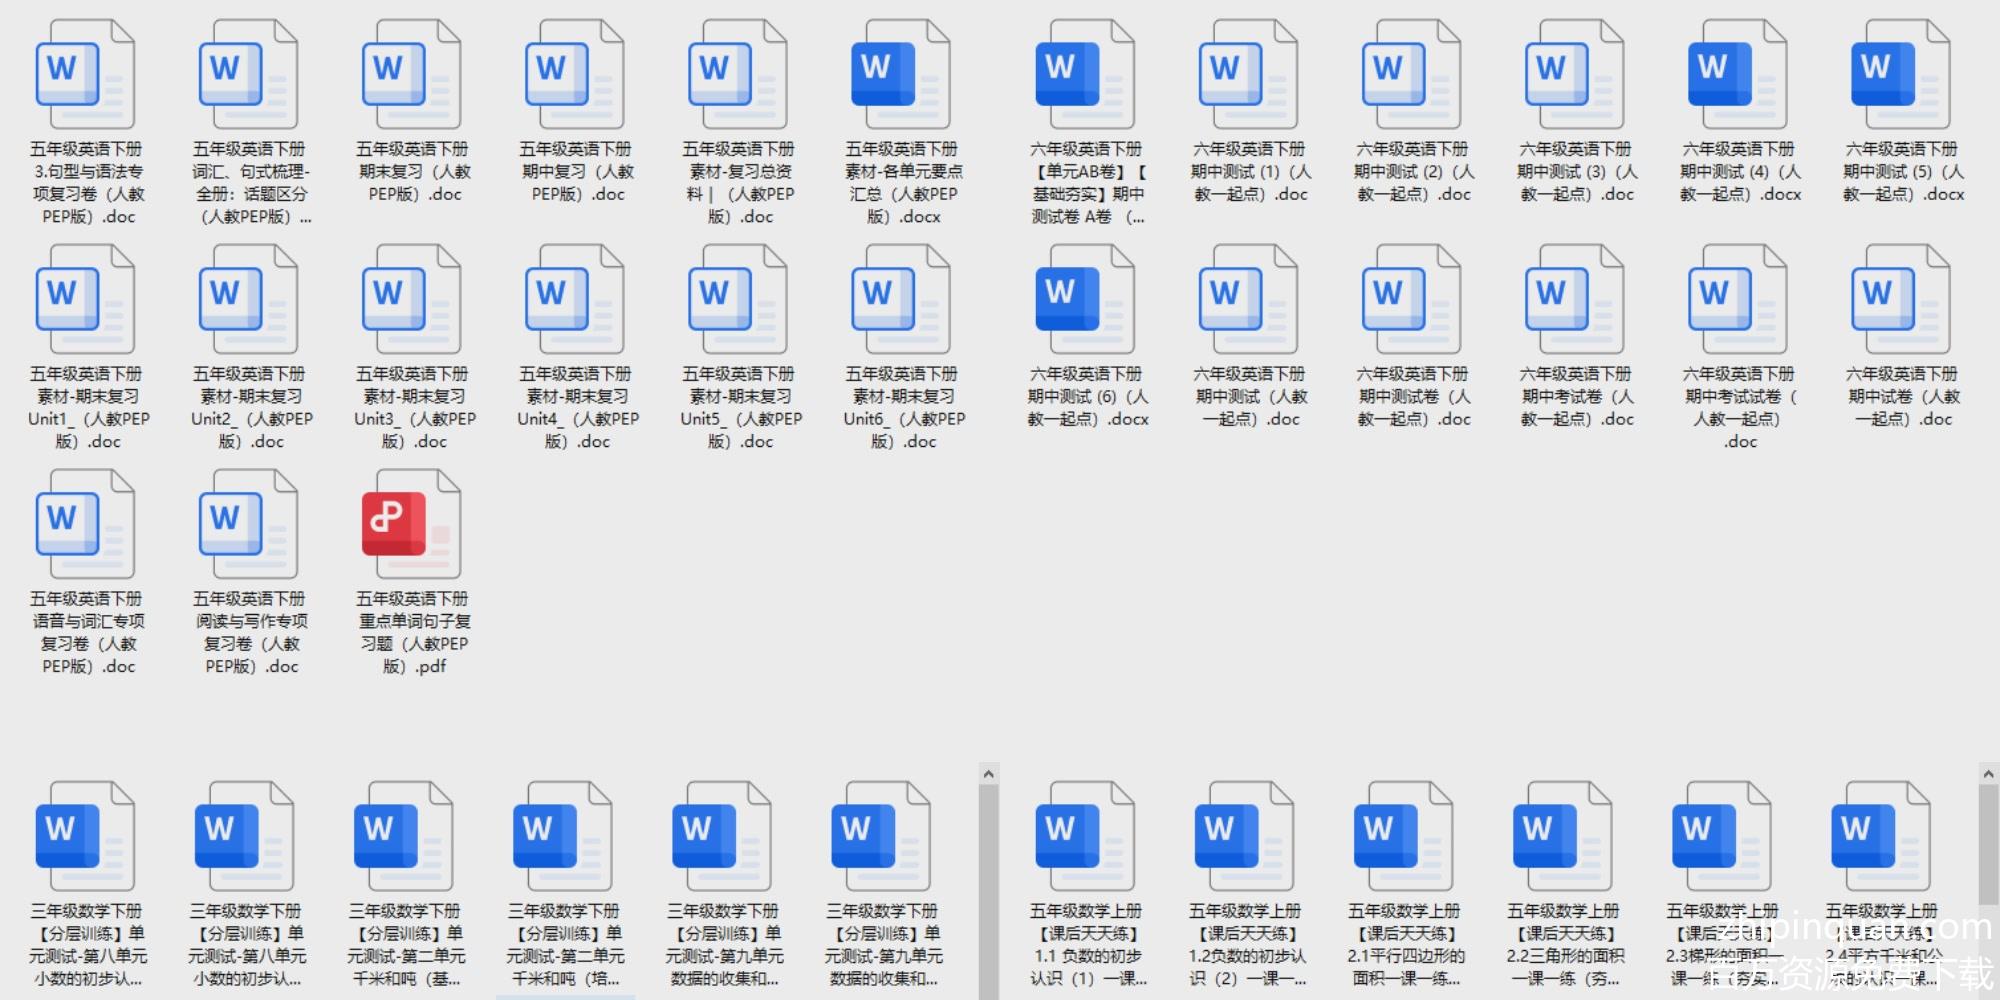
Task: Open the 阅读与写作专项复习卷 doc file
Action: click(x=249, y=573)
